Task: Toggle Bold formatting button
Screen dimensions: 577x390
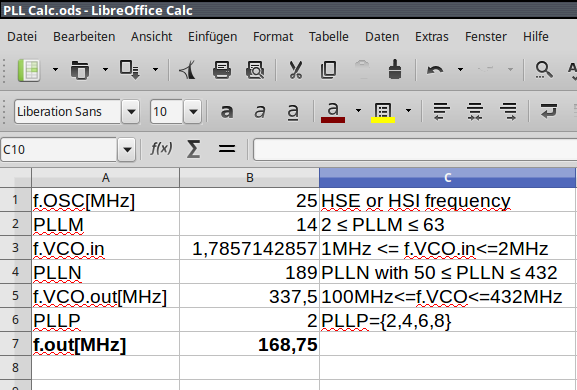Action: tap(227, 111)
